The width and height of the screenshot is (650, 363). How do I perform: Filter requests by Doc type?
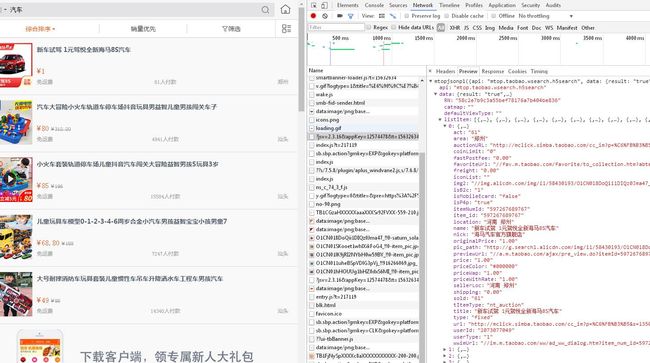pyautogui.click(x=536, y=27)
